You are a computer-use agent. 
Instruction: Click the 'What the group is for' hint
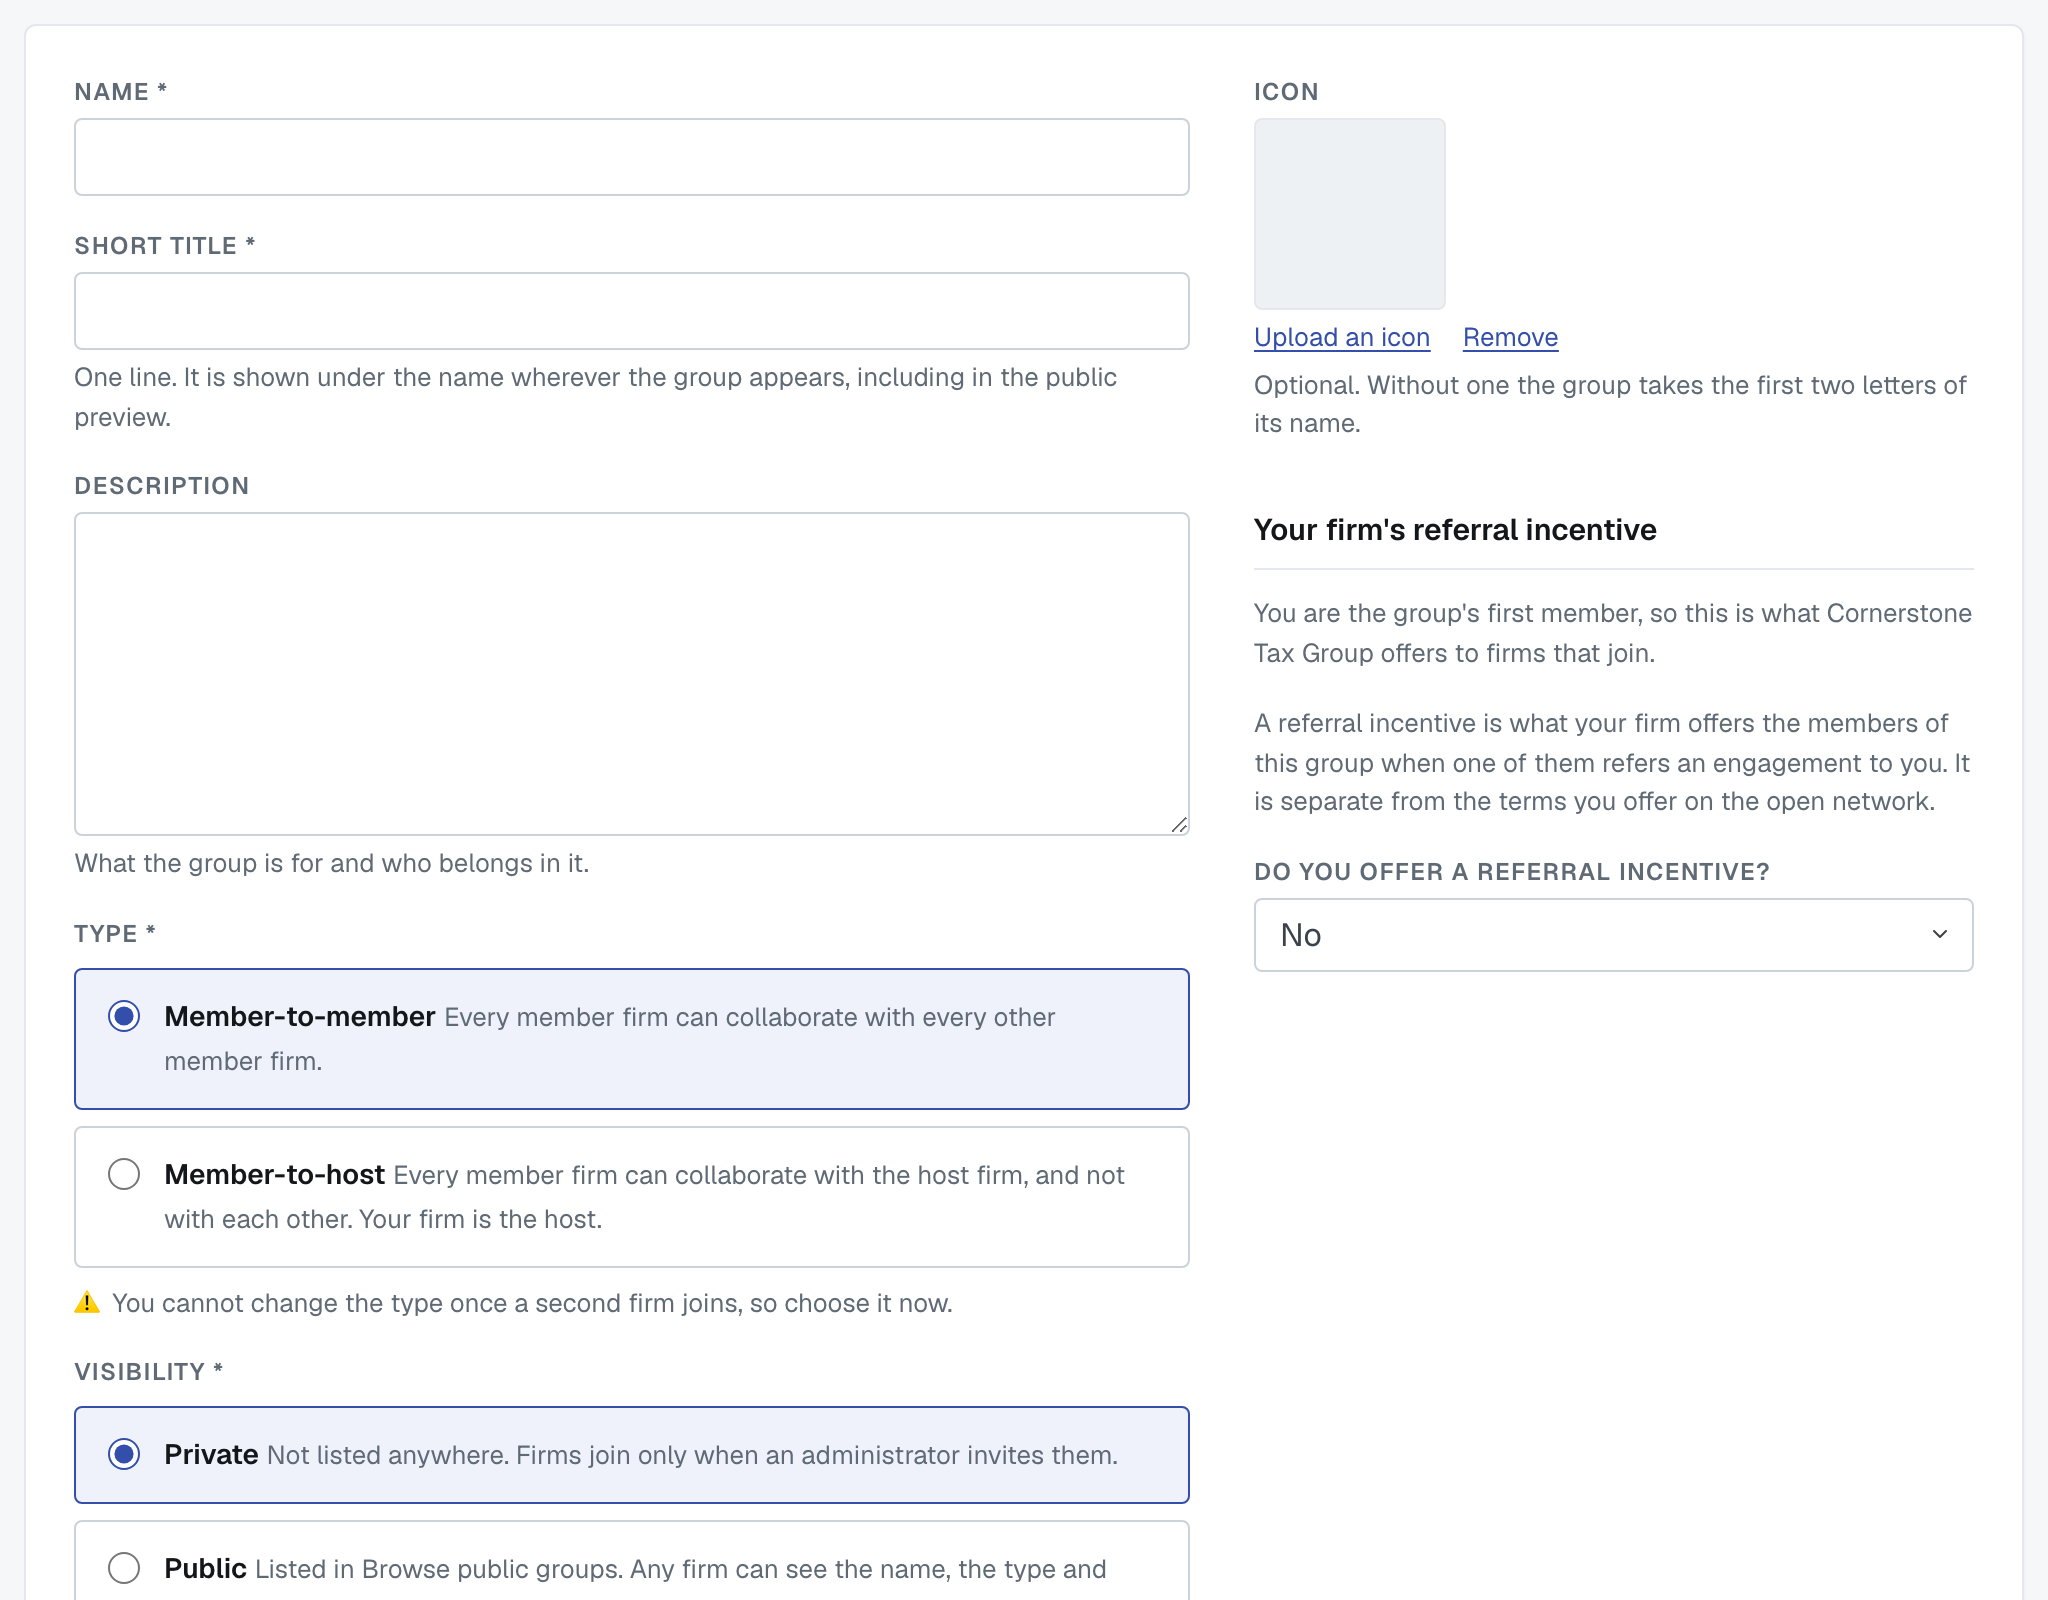[332, 864]
